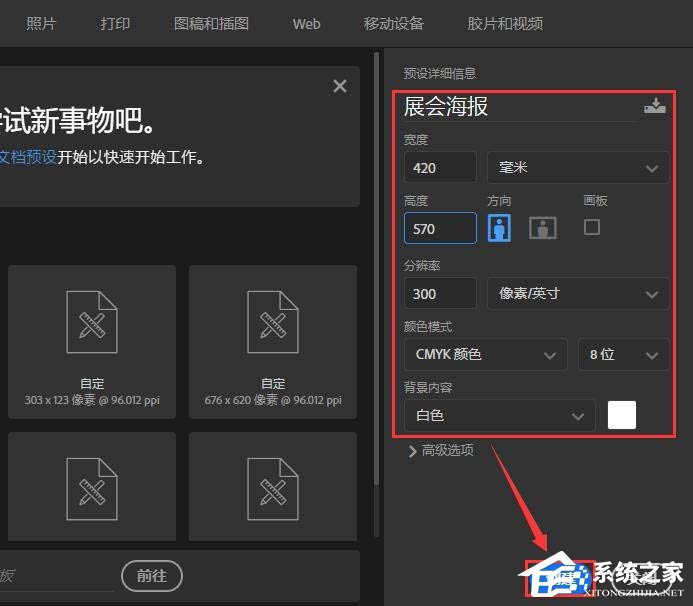693x606 pixels.
Task: Open the 毫米 width unit dropdown
Action: pyautogui.click(x=577, y=167)
